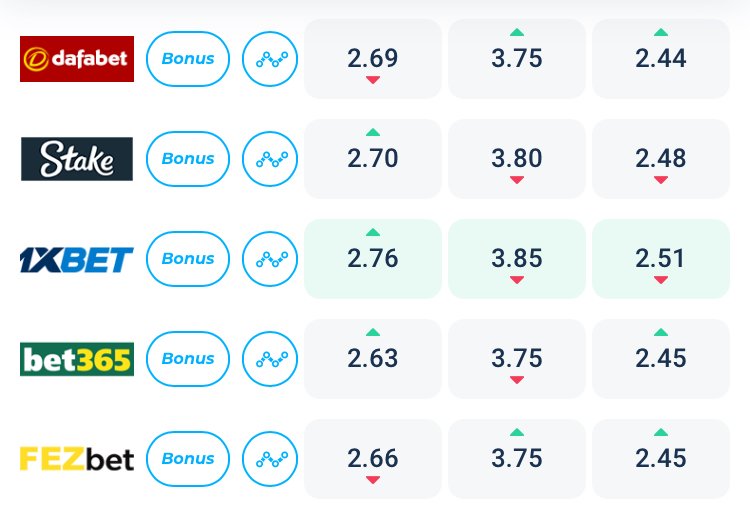Select the 3.80 draw odds at Stake
The image size is (750, 514).
tap(517, 159)
